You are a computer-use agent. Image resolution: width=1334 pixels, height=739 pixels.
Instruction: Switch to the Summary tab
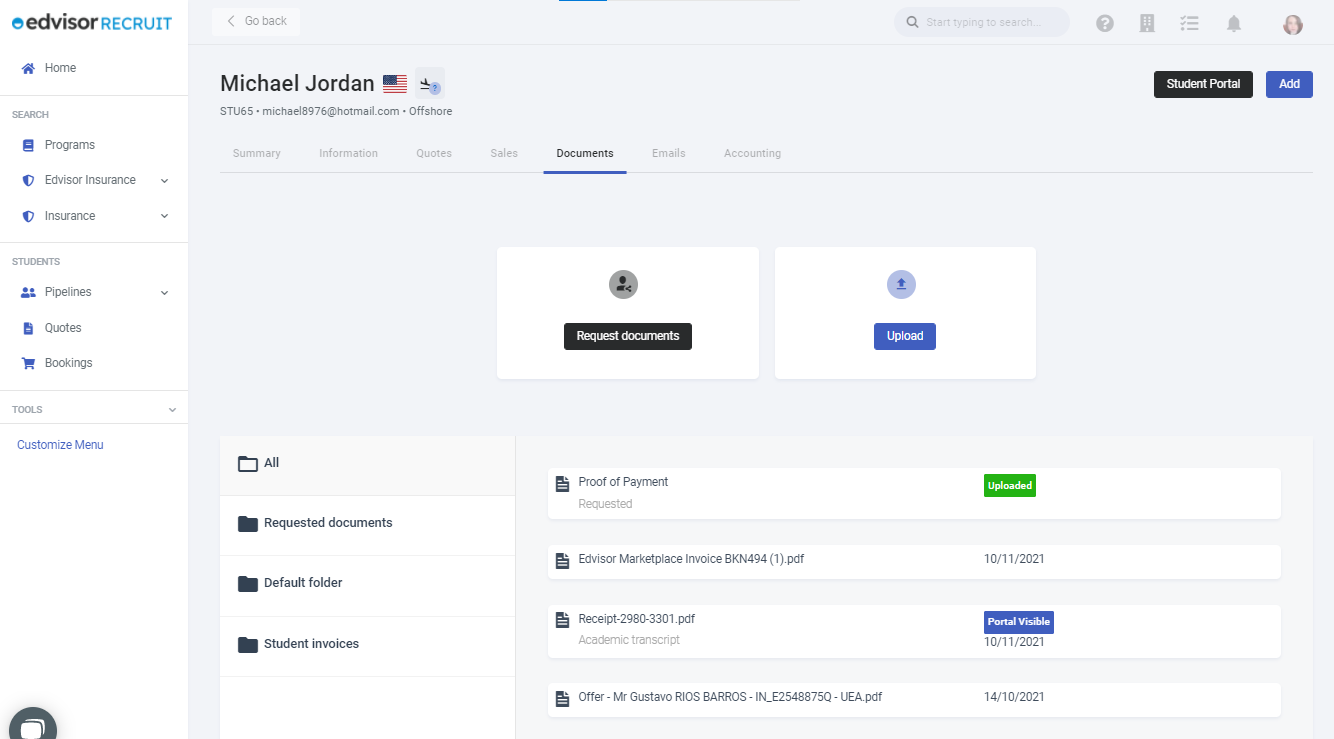point(257,153)
